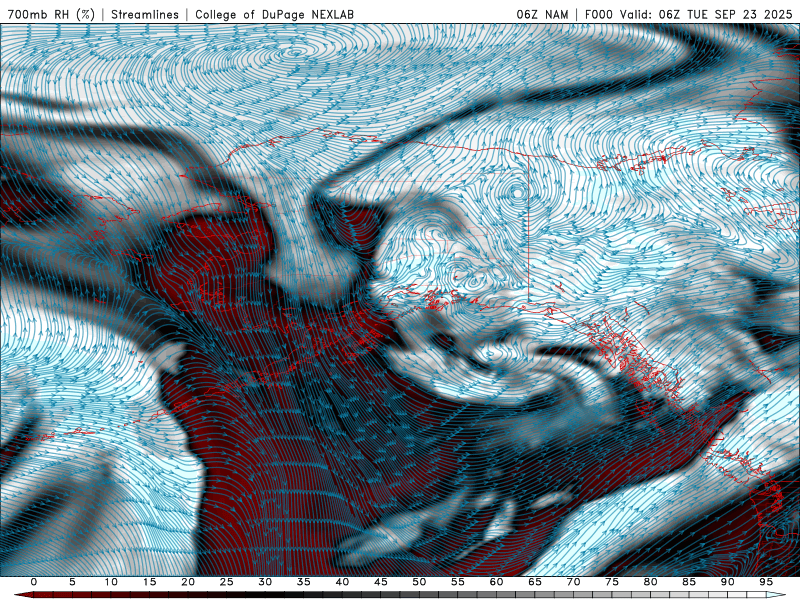Viewport: 800px width, 600px height.
Task: Click the colorbar label "20"
Action: point(188,582)
